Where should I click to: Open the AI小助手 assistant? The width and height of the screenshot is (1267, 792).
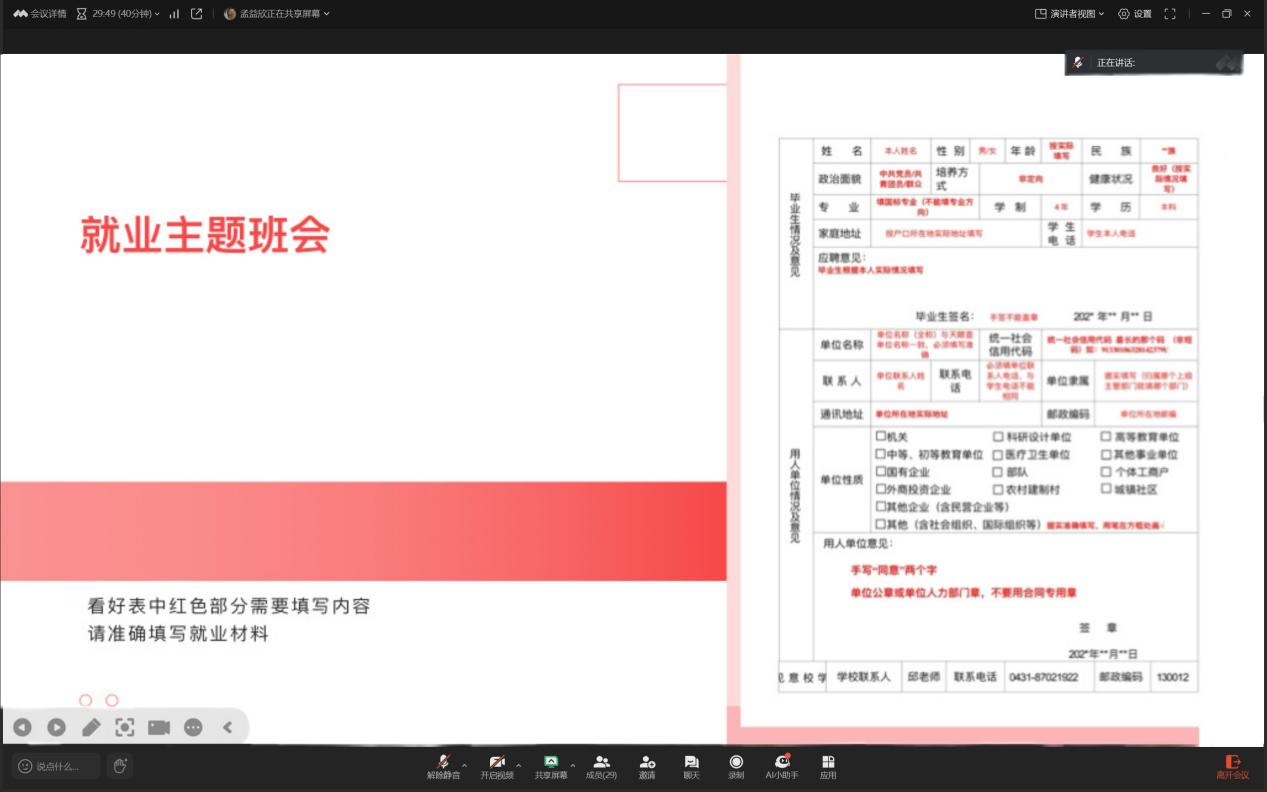point(782,766)
